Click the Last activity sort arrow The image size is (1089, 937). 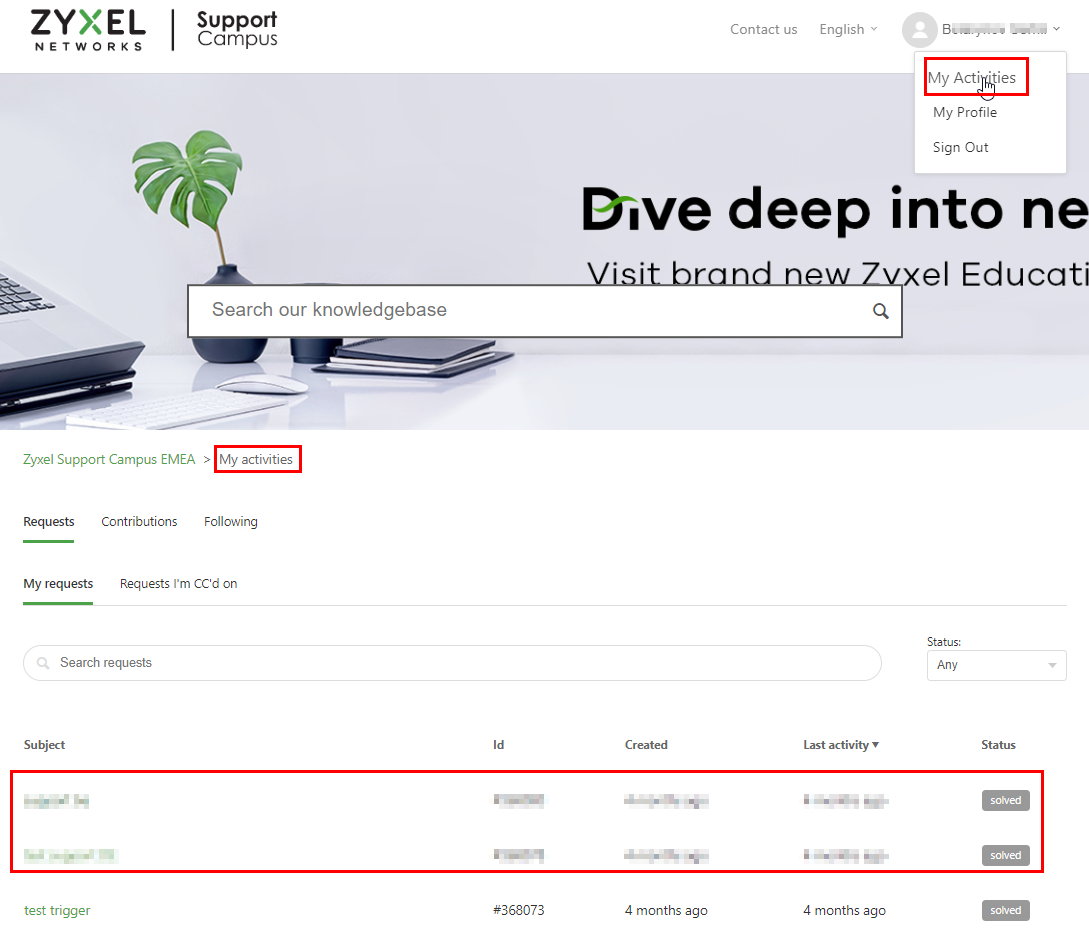pos(876,745)
